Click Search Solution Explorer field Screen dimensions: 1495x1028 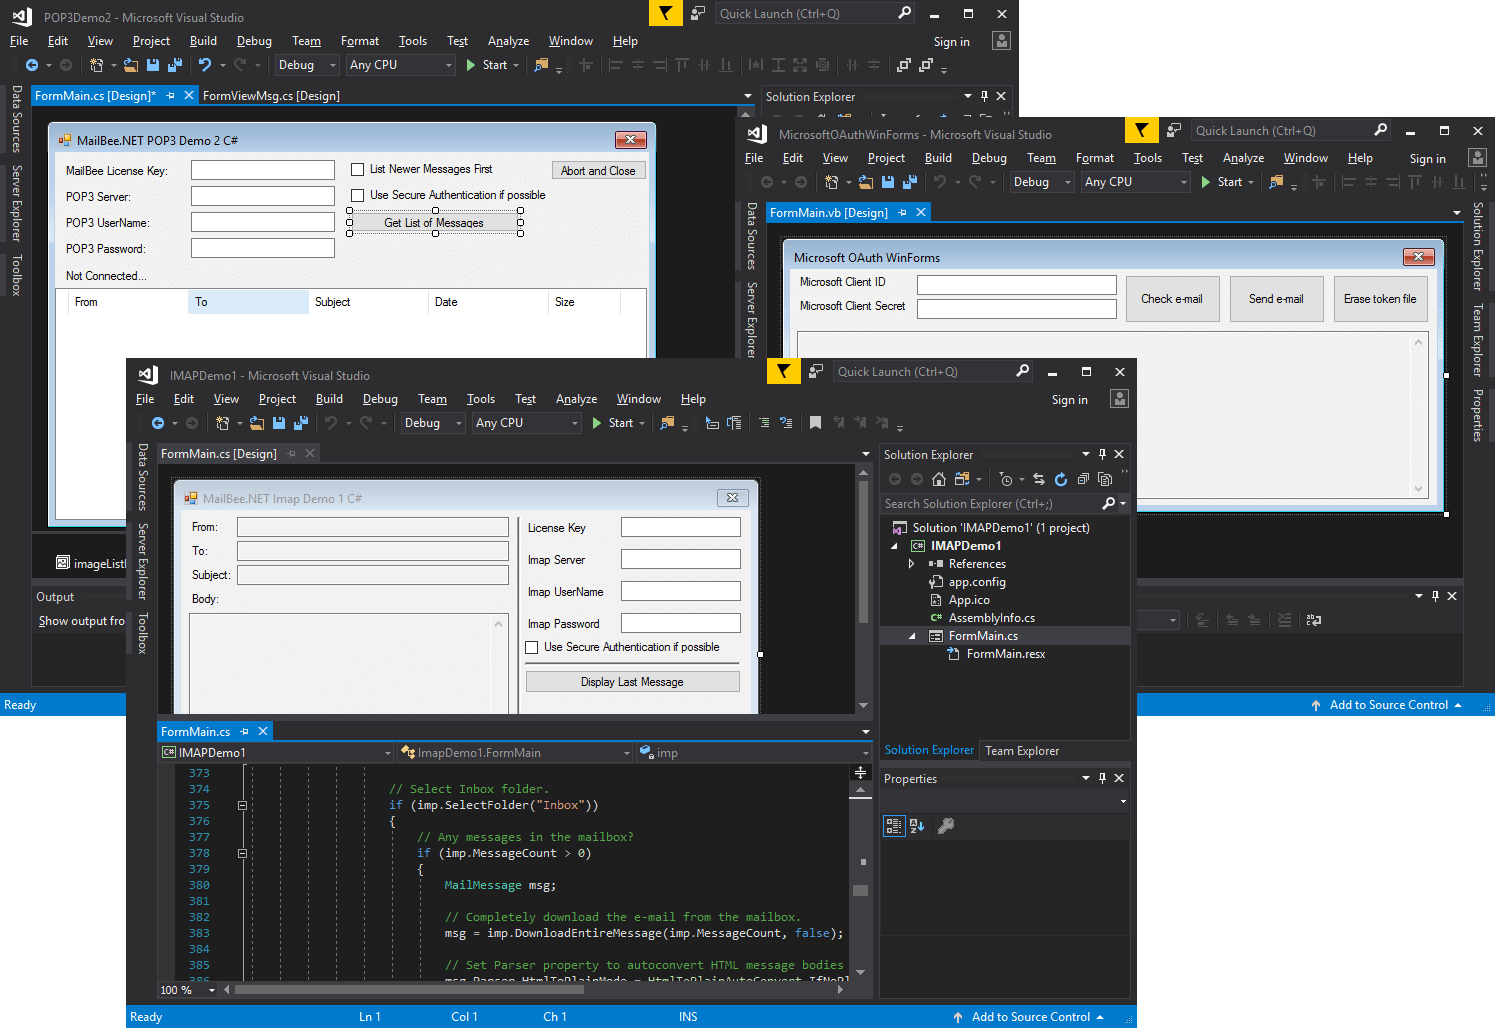[992, 504]
